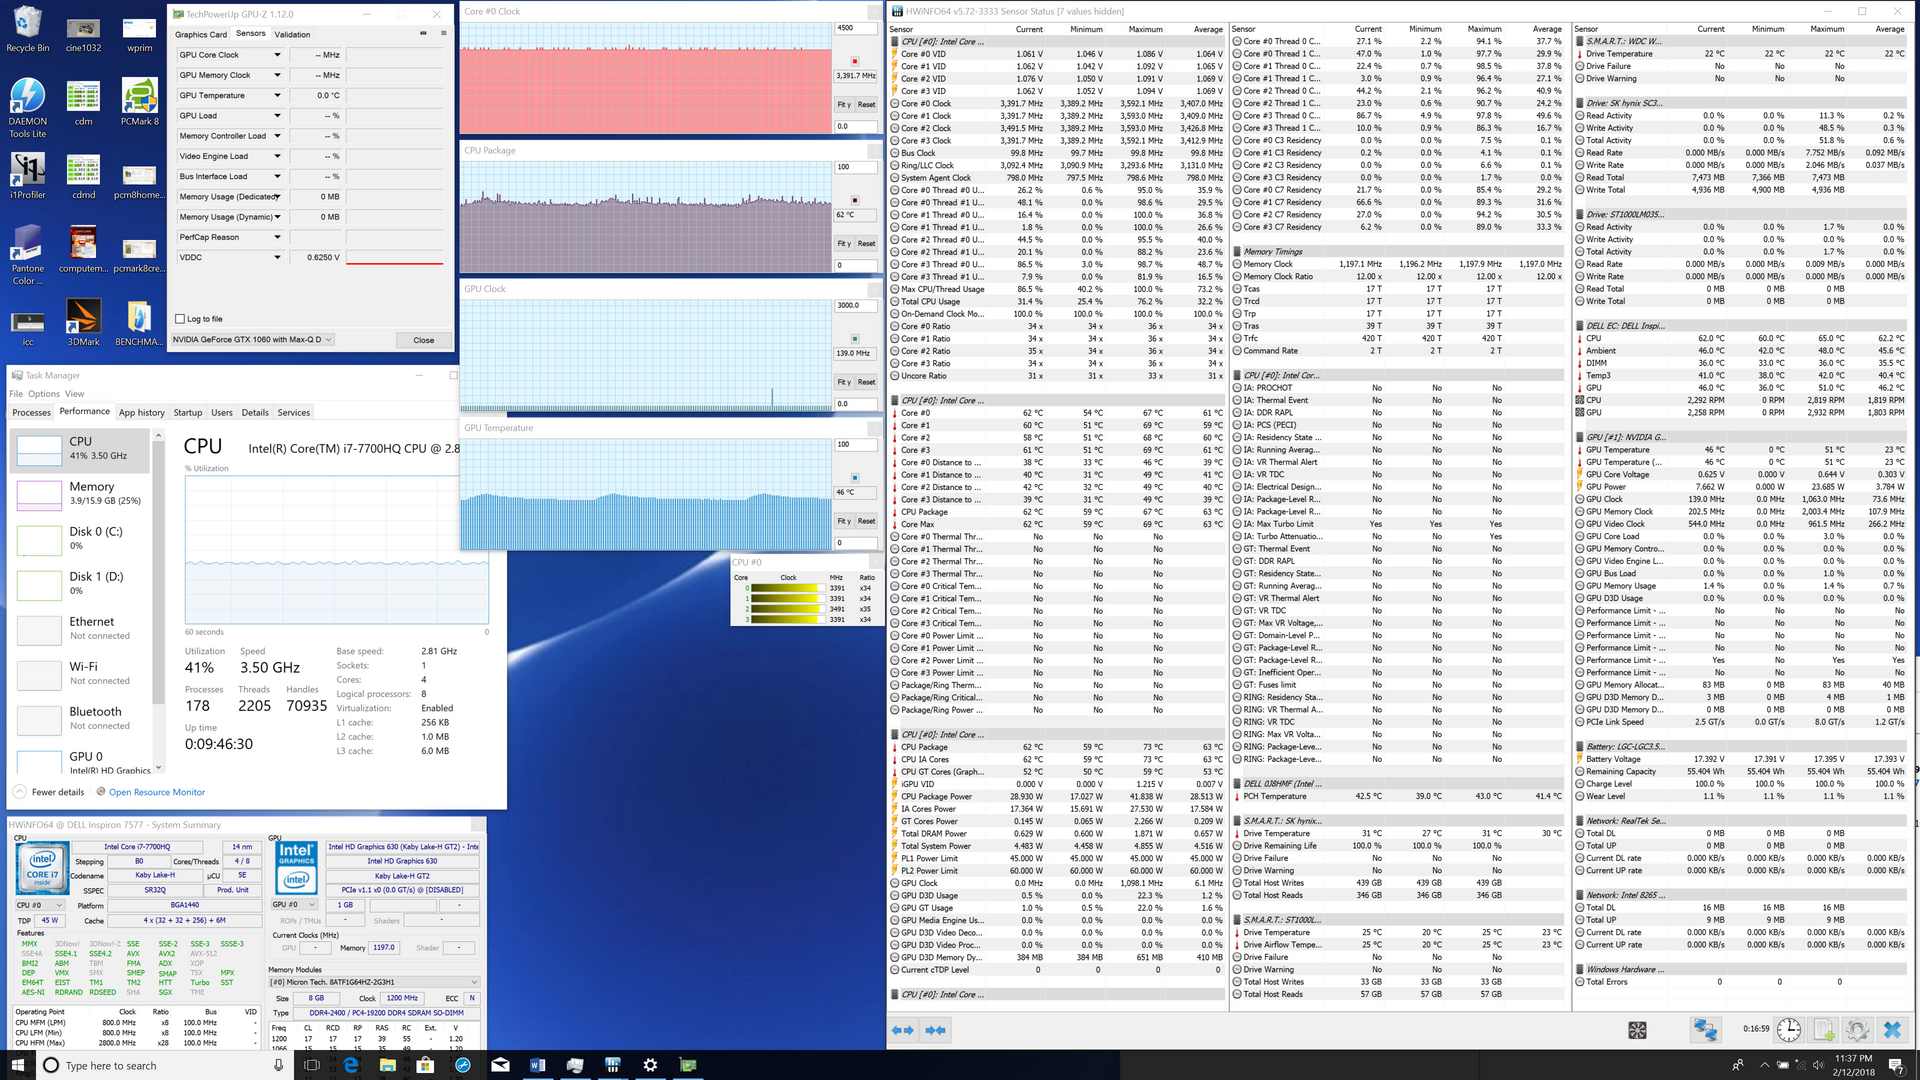Expand GPU Temperature sensor dropdown

click(277, 96)
